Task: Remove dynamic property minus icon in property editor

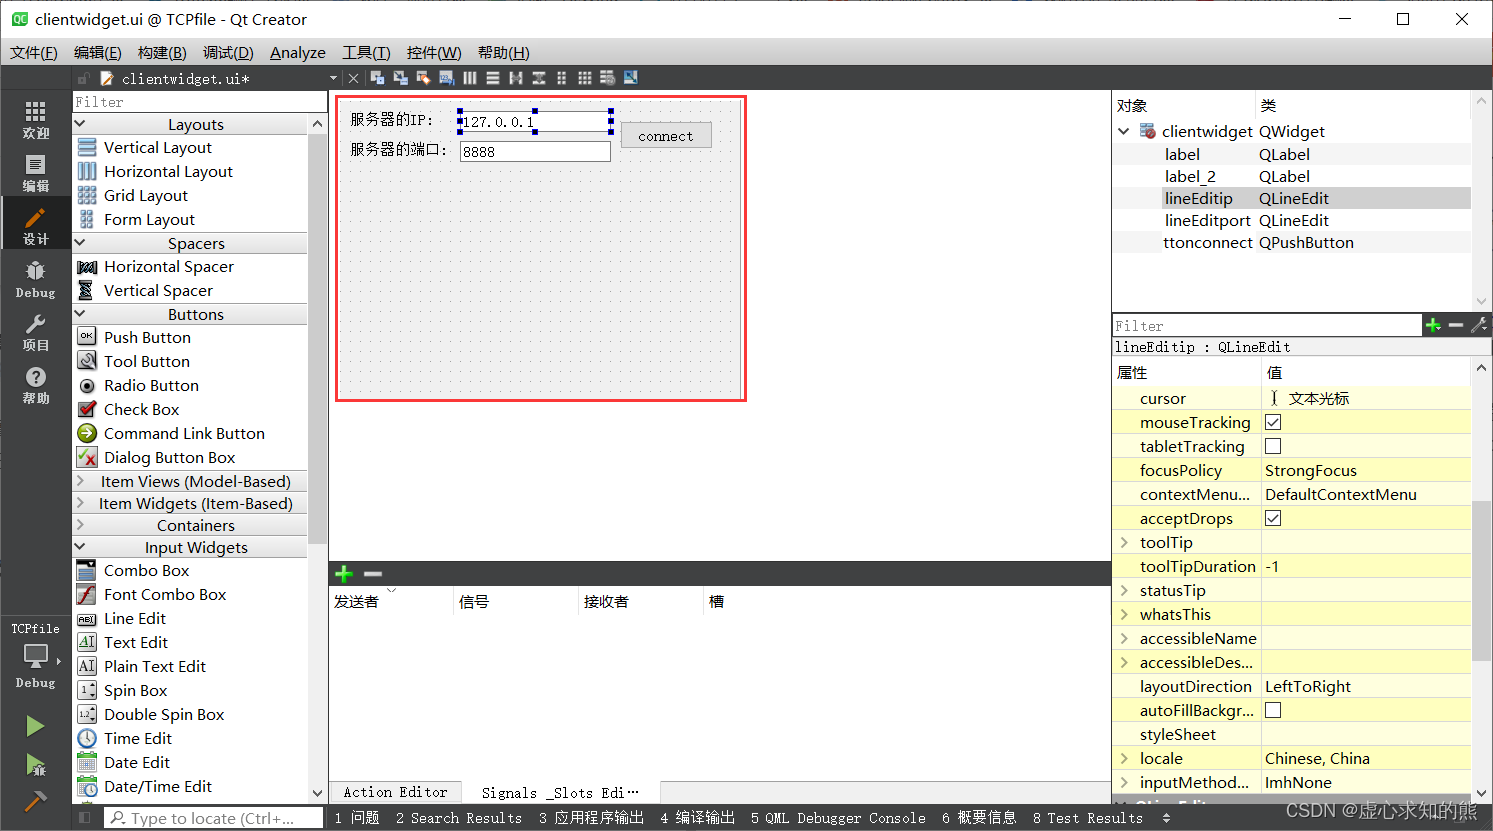Action: coord(1456,325)
